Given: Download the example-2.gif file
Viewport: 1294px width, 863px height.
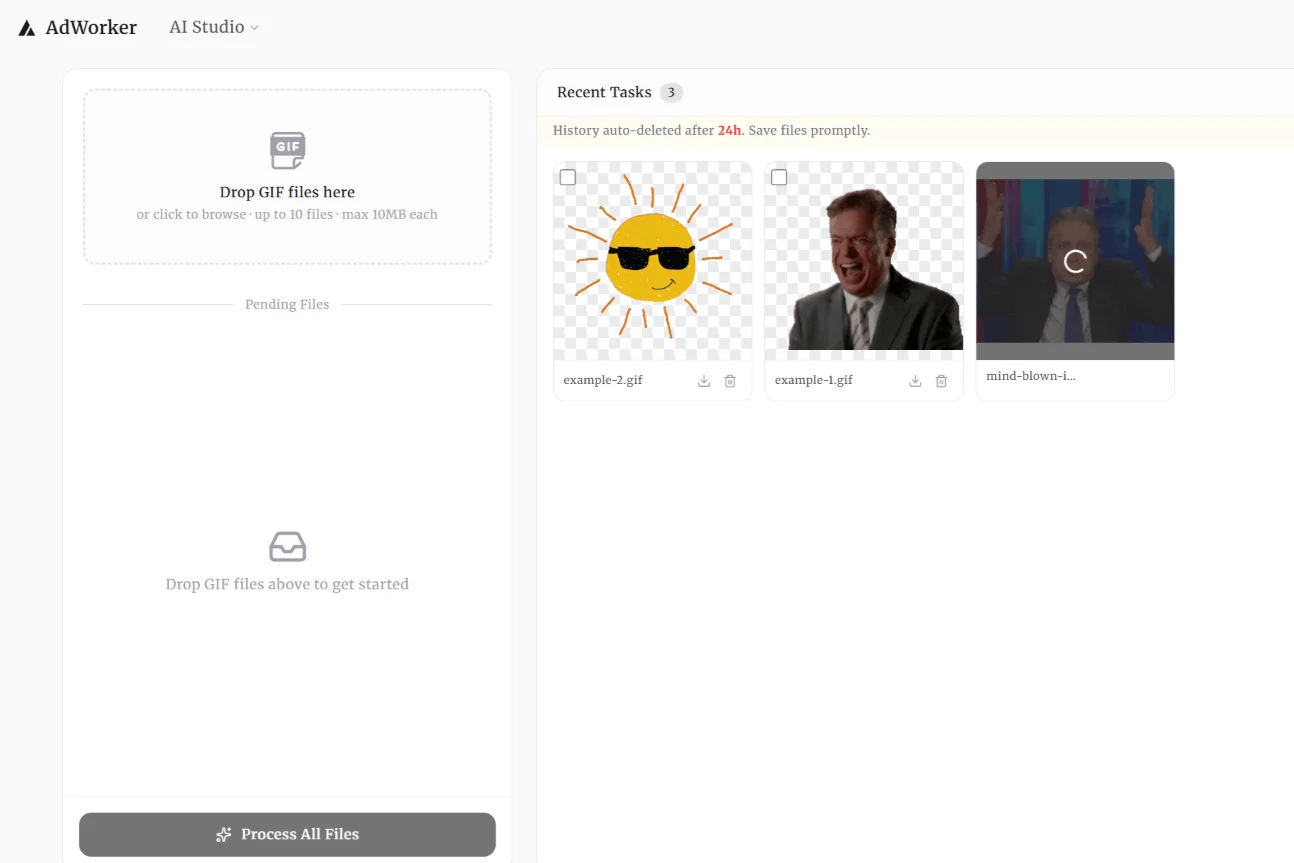Looking at the screenshot, I should (704, 381).
